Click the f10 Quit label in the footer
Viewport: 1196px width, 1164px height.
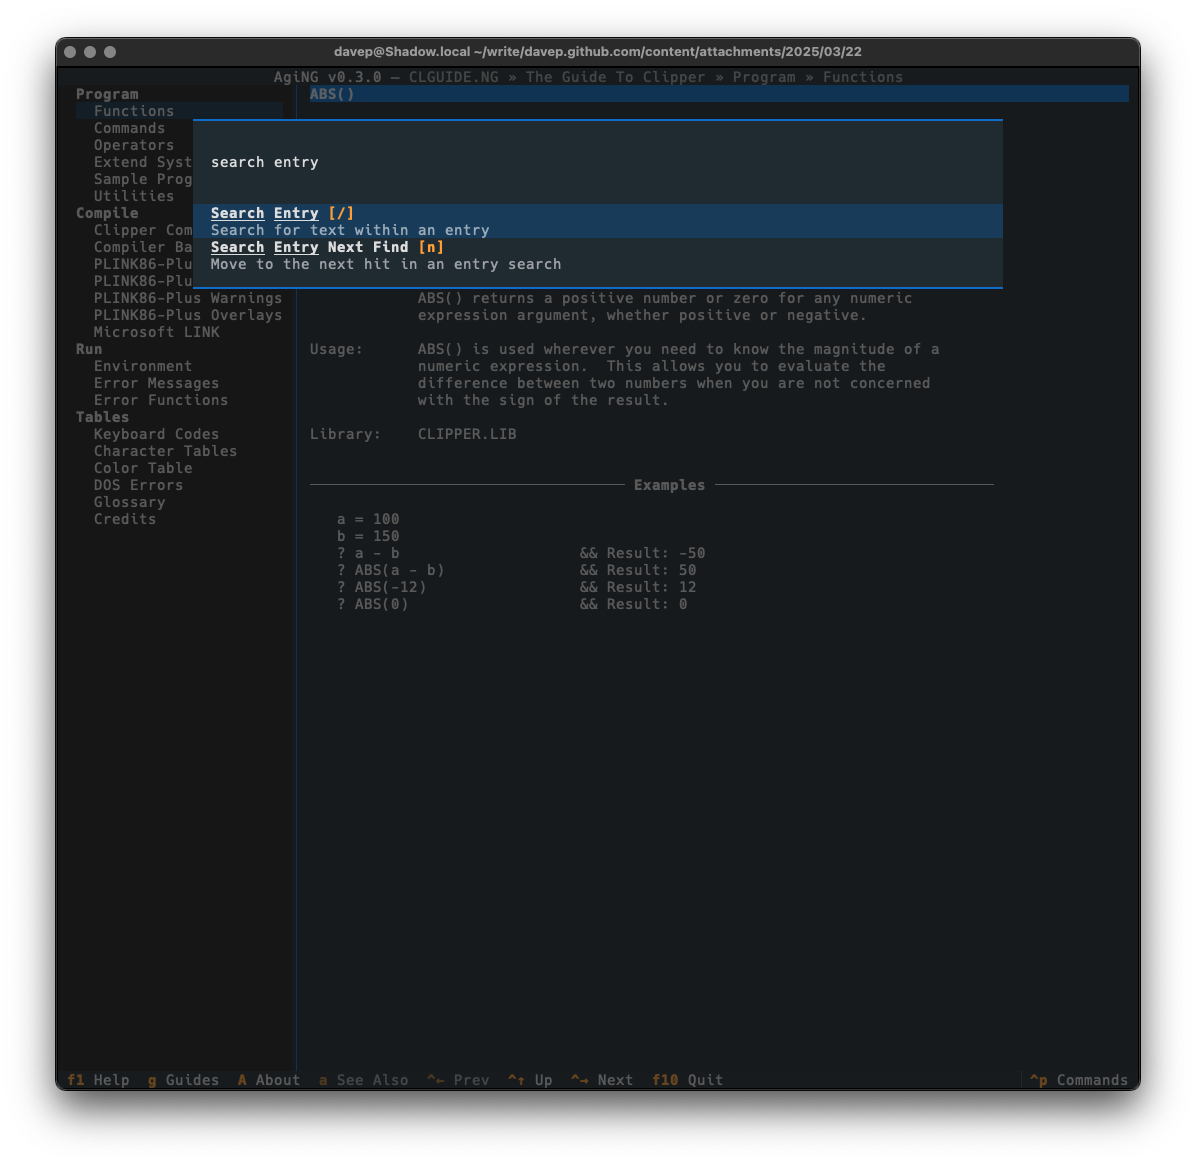coord(686,1080)
